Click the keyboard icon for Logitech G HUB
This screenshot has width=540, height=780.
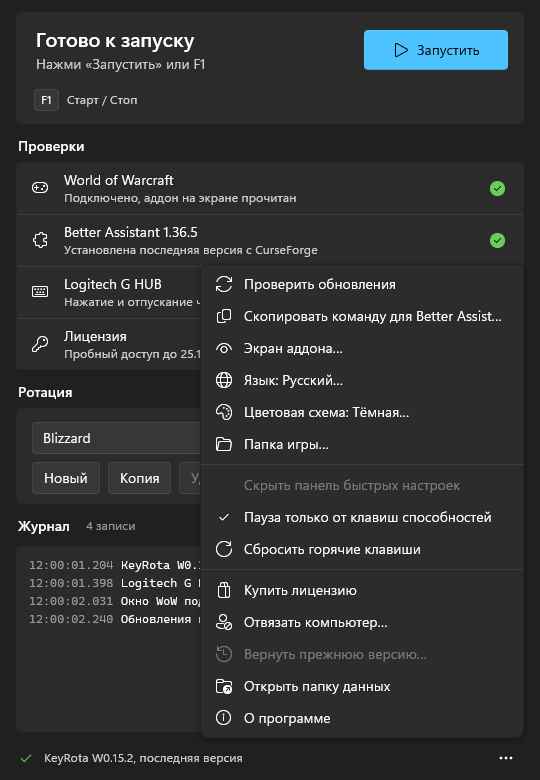[40, 292]
